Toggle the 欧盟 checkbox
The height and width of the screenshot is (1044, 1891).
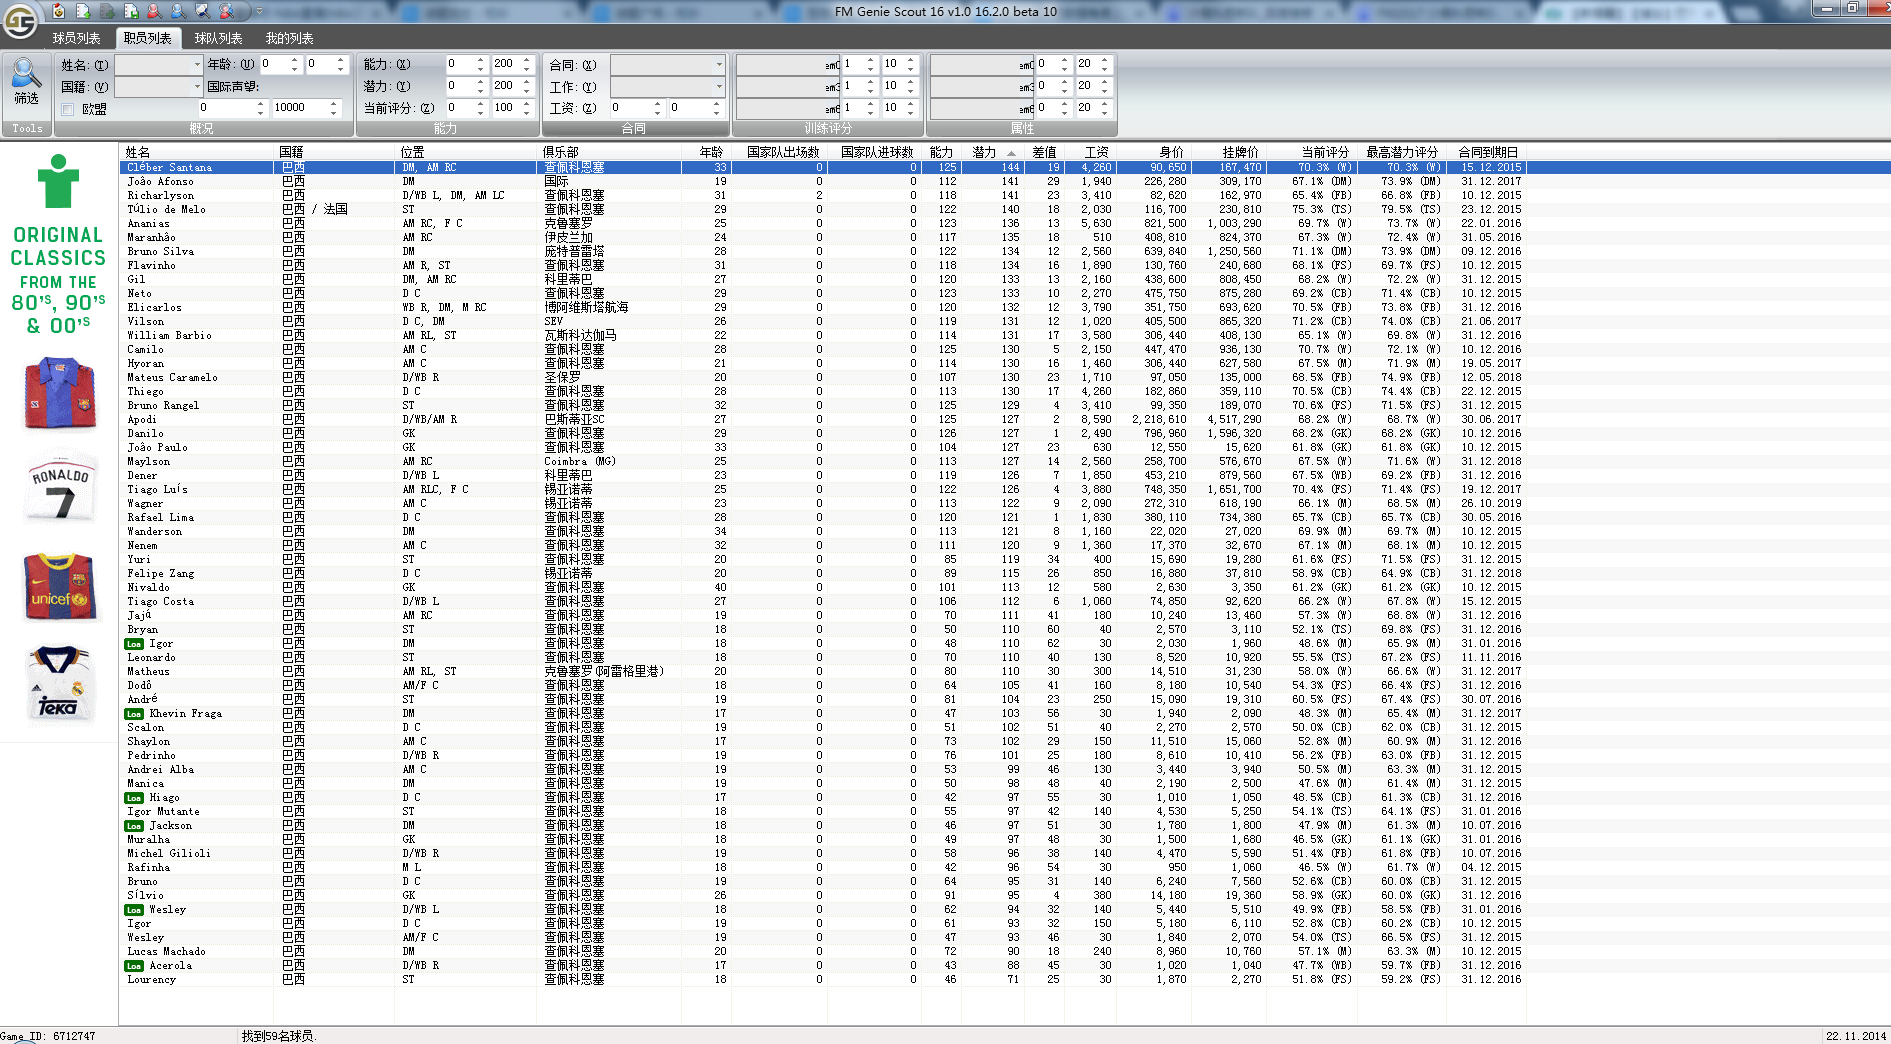[x=68, y=109]
